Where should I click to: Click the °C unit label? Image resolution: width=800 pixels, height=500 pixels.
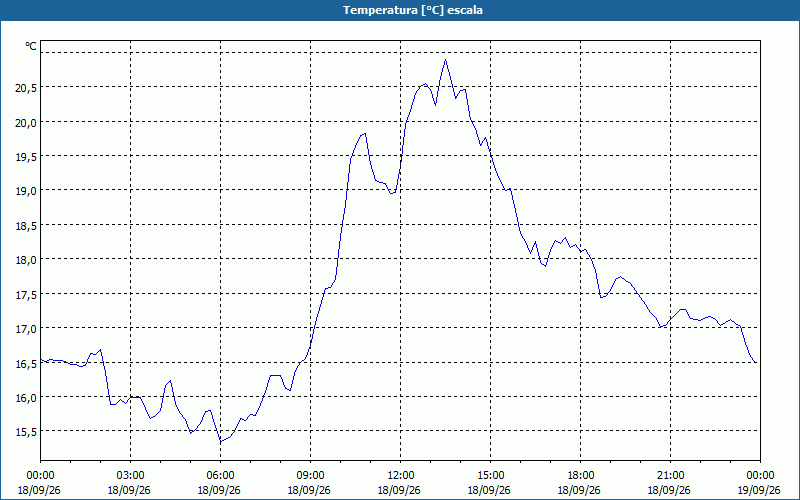click(31, 46)
